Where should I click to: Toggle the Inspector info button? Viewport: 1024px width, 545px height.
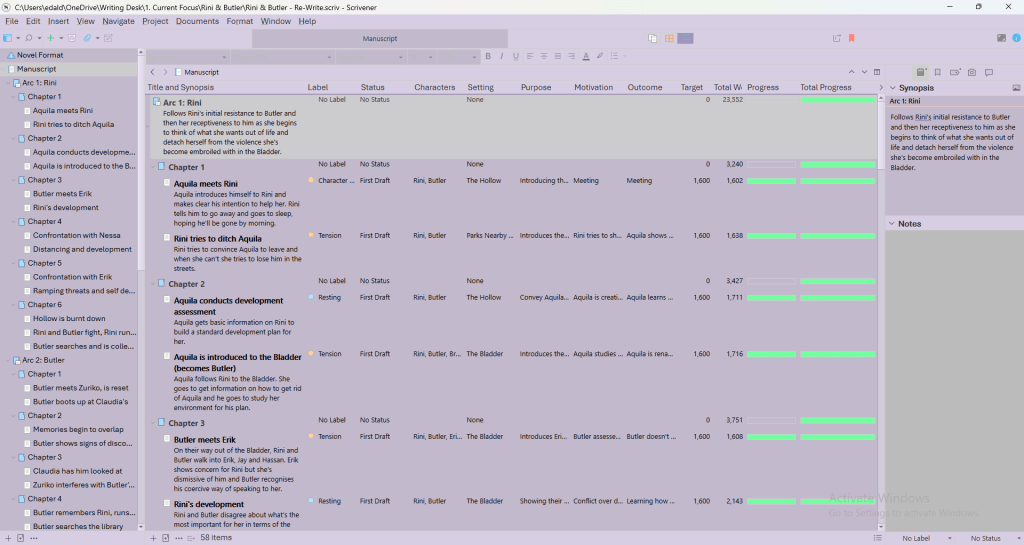pos(1017,38)
